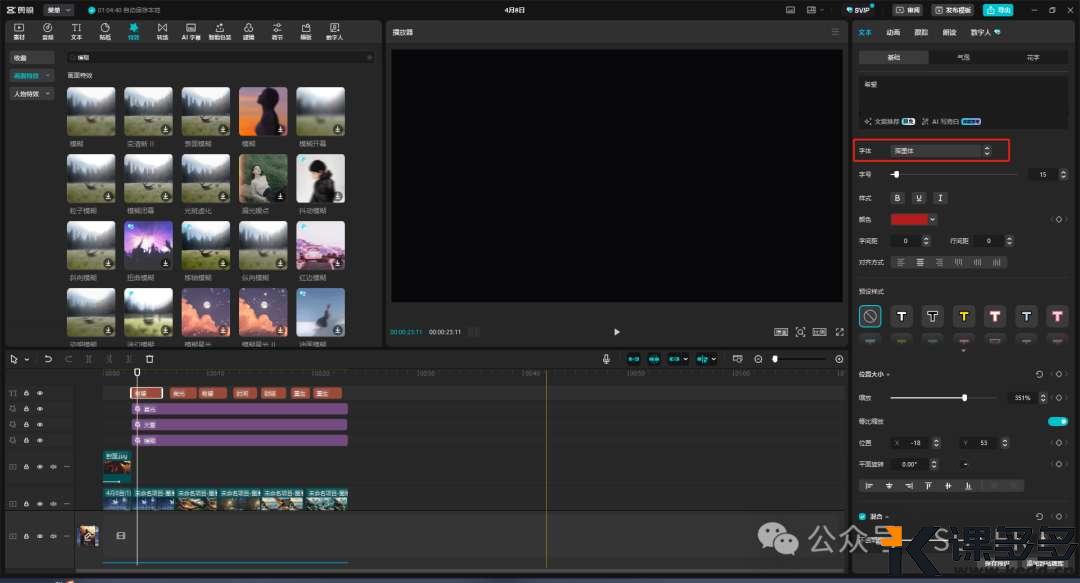This screenshot has width=1080, height=583.
Task: Open the 贴纸 (Stickers) panel icon
Action: pyautogui.click(x=105, y=30)
